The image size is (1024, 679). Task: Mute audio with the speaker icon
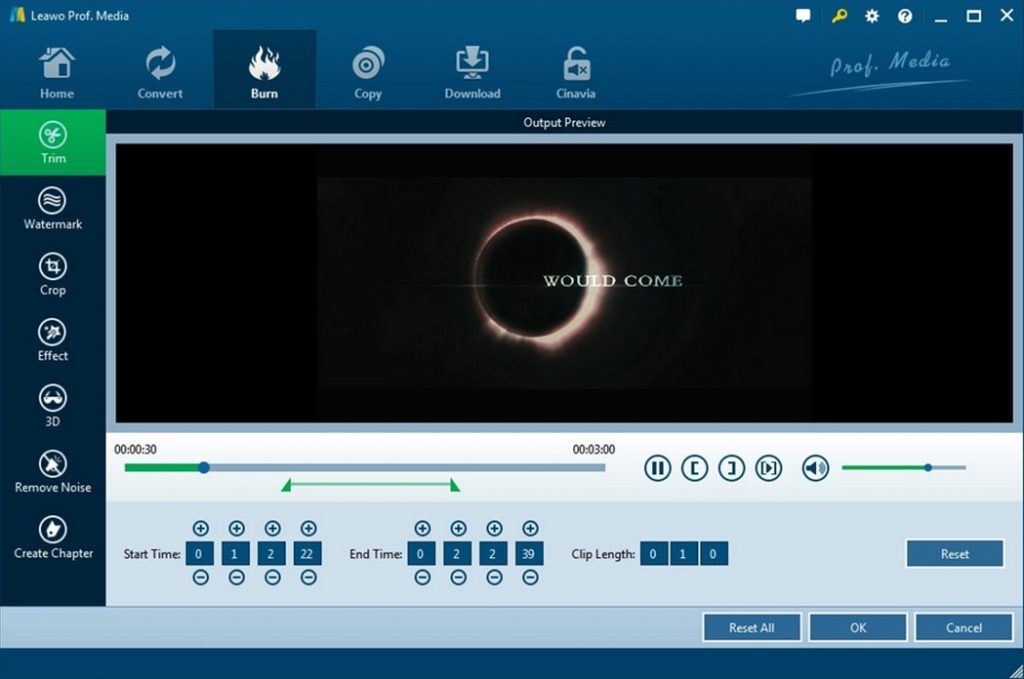(x=814, y=467)
